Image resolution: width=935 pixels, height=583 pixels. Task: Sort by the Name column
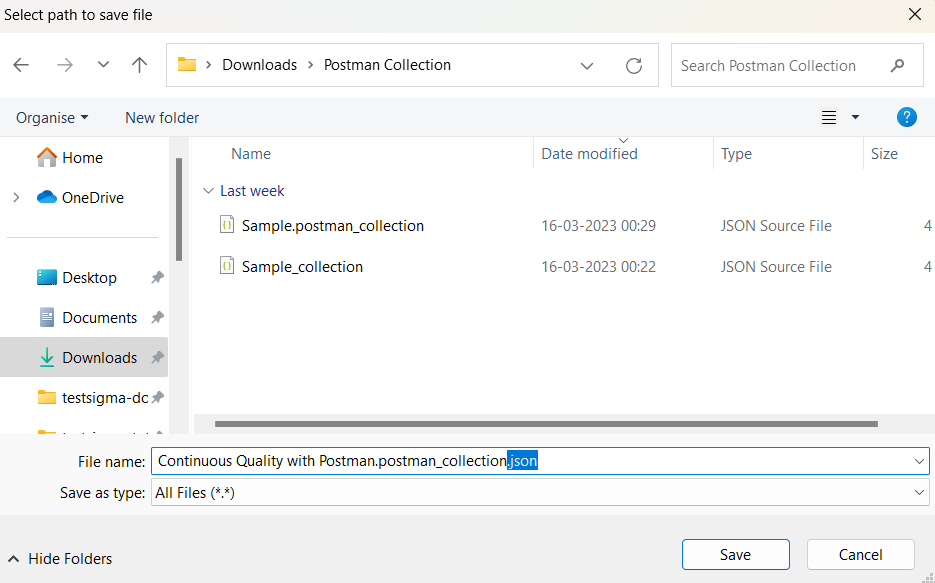[x=251, y=154]
